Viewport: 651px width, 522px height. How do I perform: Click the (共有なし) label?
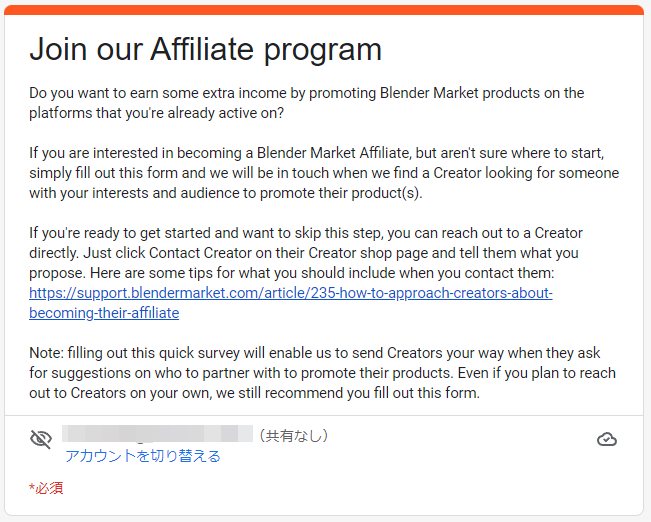coord(293,435)
